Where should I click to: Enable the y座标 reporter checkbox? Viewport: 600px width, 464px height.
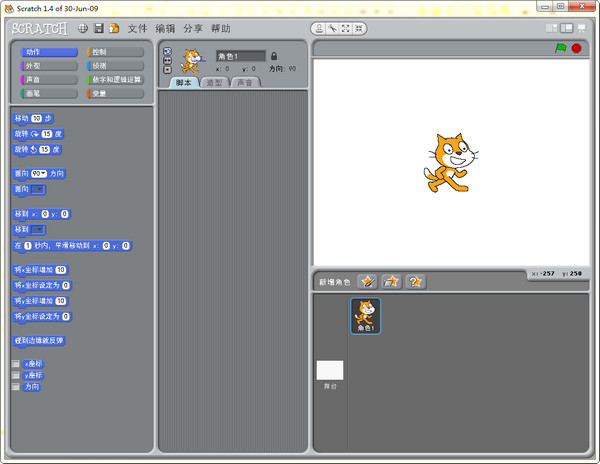16,375
